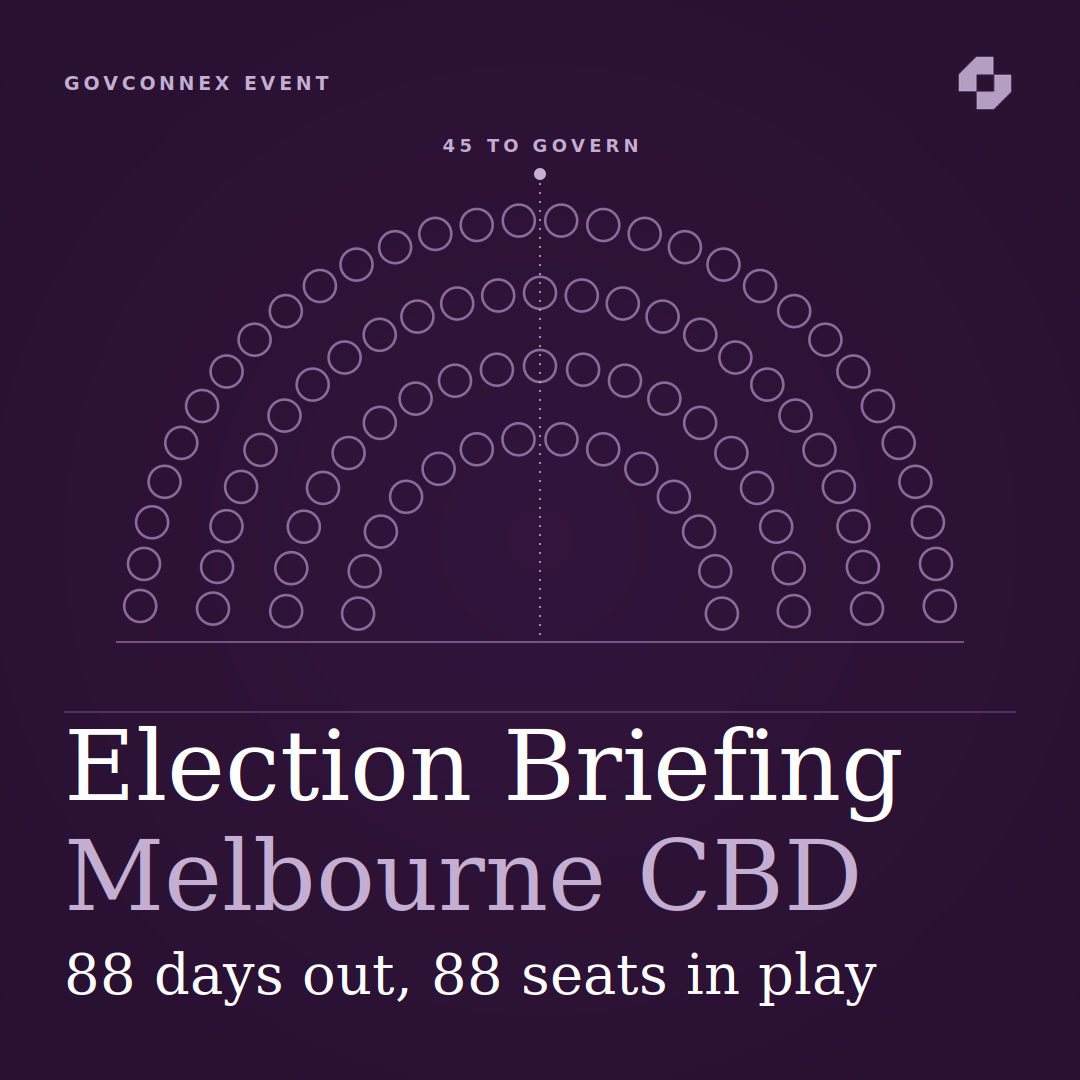Select the 88 days out tagline
The width and height of the screenshot is (1080, 1080).
471,975
